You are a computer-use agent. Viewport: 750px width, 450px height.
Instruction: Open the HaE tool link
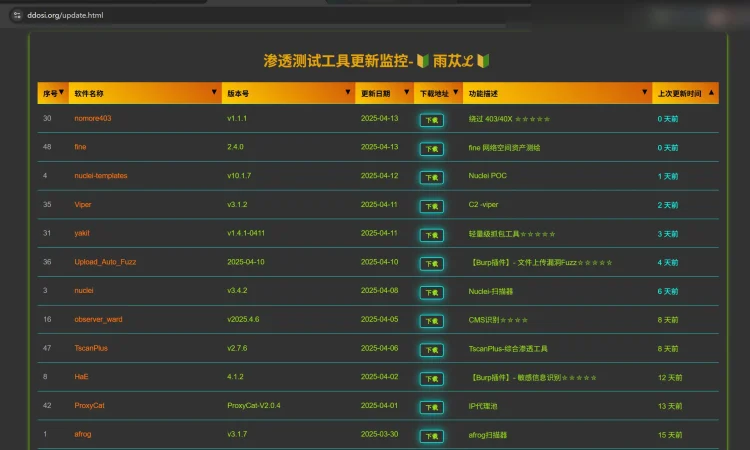(x=81, y=376)
